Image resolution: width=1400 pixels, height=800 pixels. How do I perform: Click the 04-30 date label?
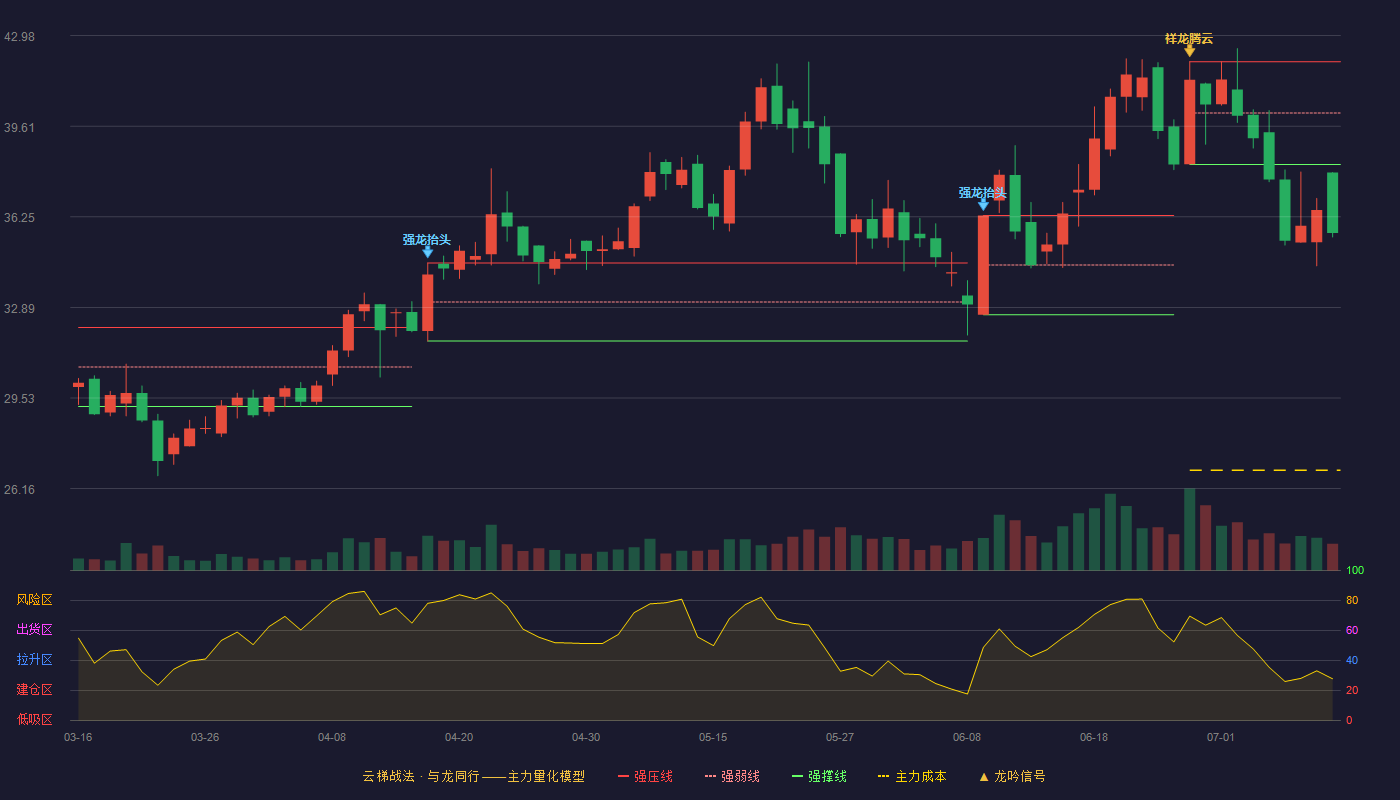point(586,737)
